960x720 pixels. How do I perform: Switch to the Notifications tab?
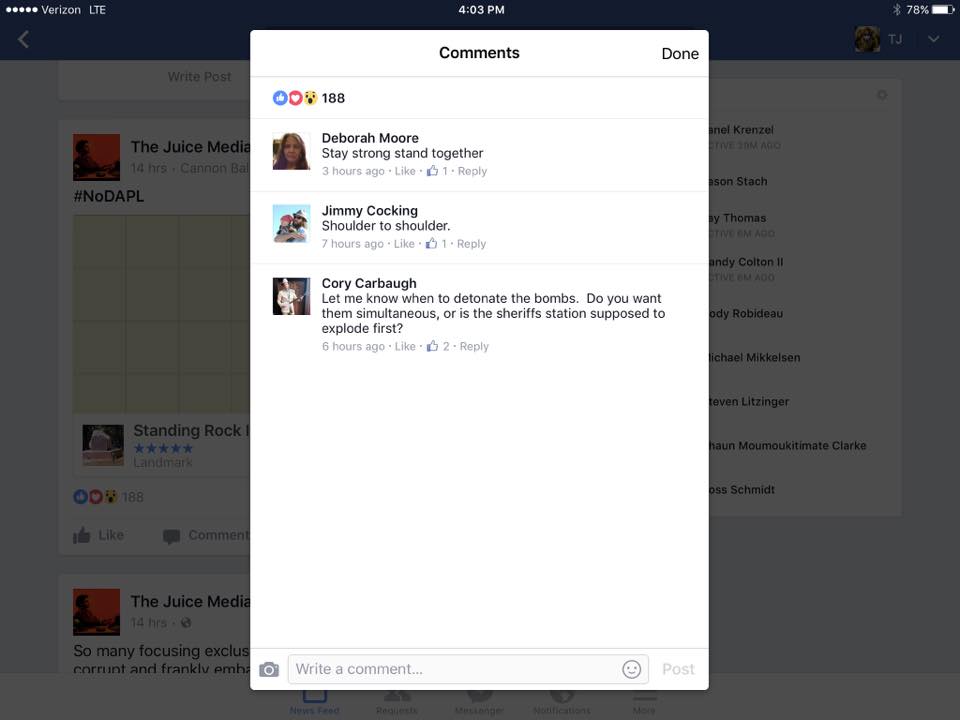point(562,701)
